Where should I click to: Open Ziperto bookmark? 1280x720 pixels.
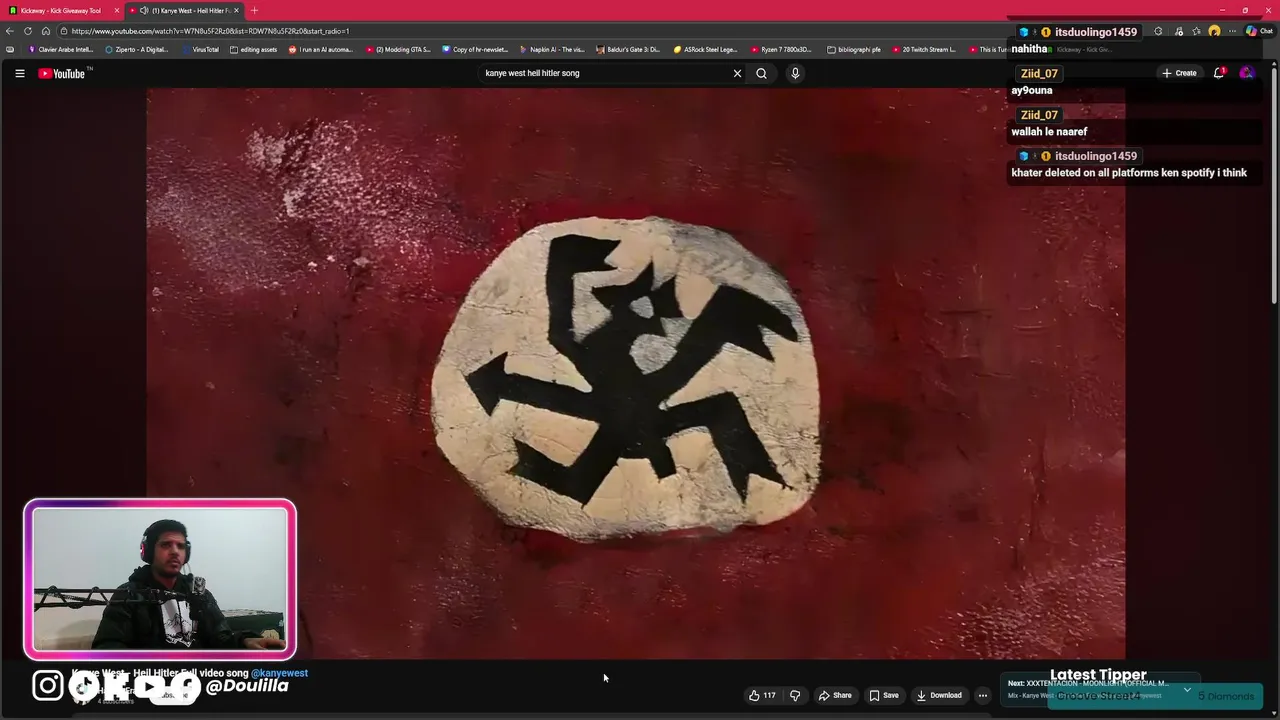[x=137, y=49]
